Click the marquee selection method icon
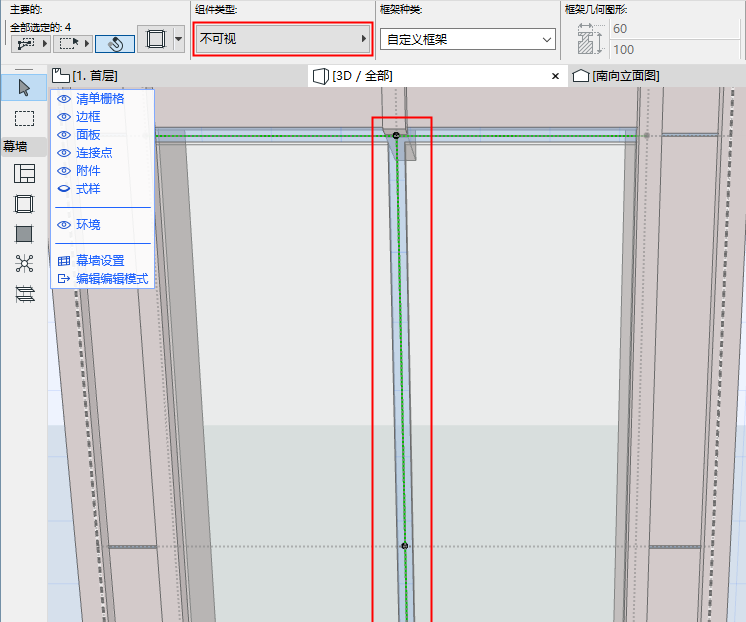The width and height of the screenshot is (746, 622). click(69, 44)
